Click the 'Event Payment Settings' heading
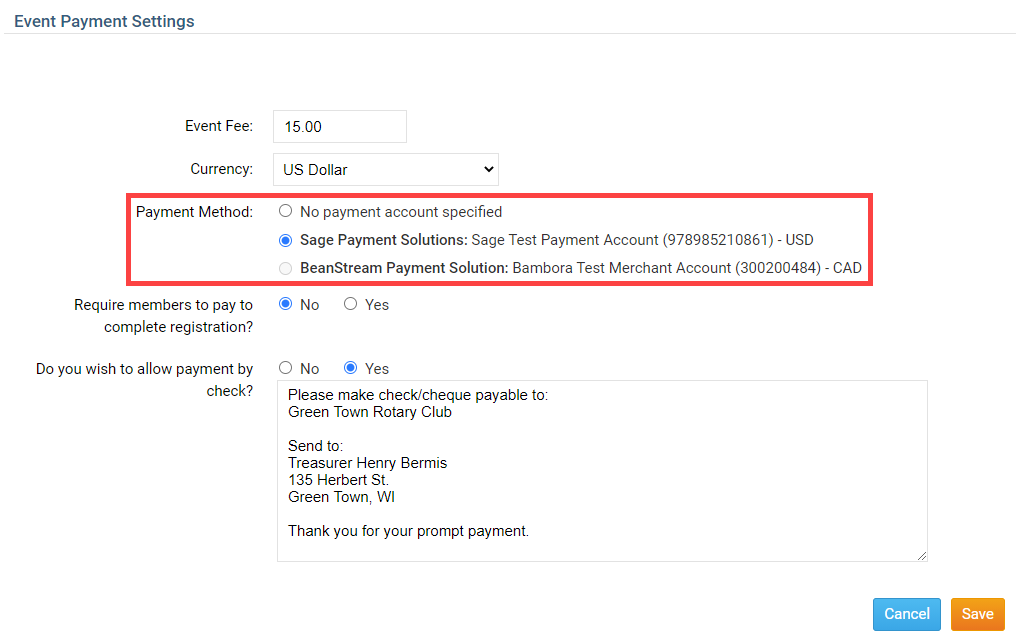The width and height of the screenshot is (1018, 643). (104, 21)
